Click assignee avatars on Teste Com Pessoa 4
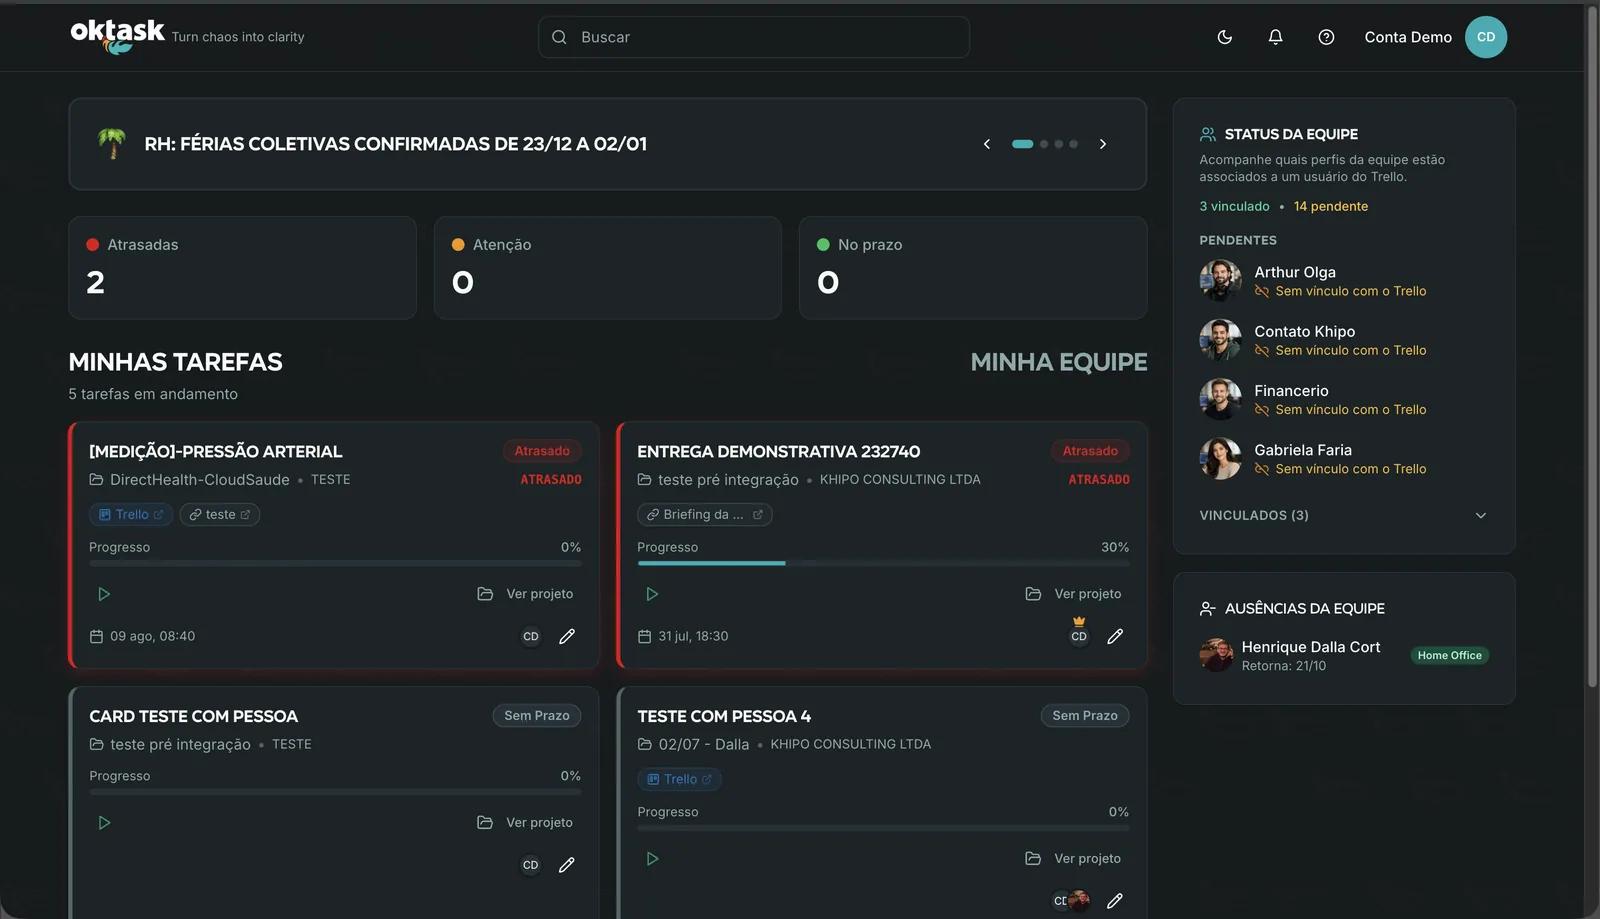 [x=1071, y=901]
